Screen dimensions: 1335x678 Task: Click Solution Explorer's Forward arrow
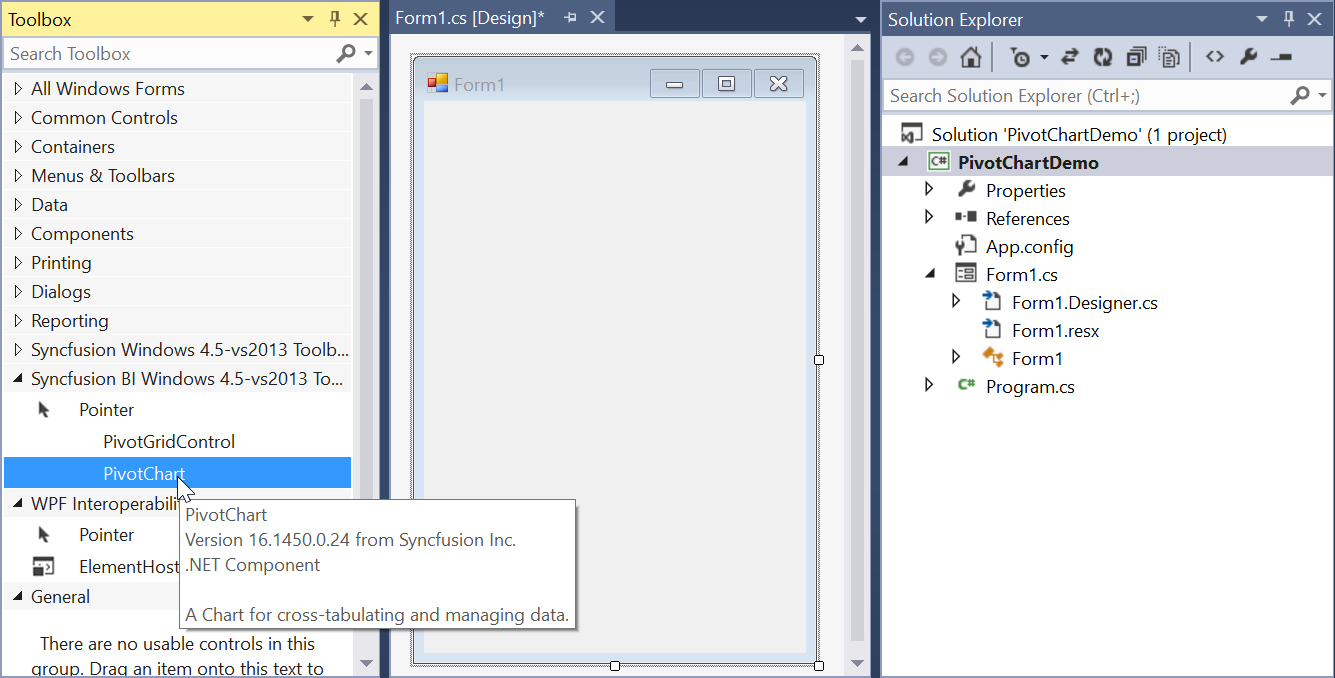click(938, 57)
